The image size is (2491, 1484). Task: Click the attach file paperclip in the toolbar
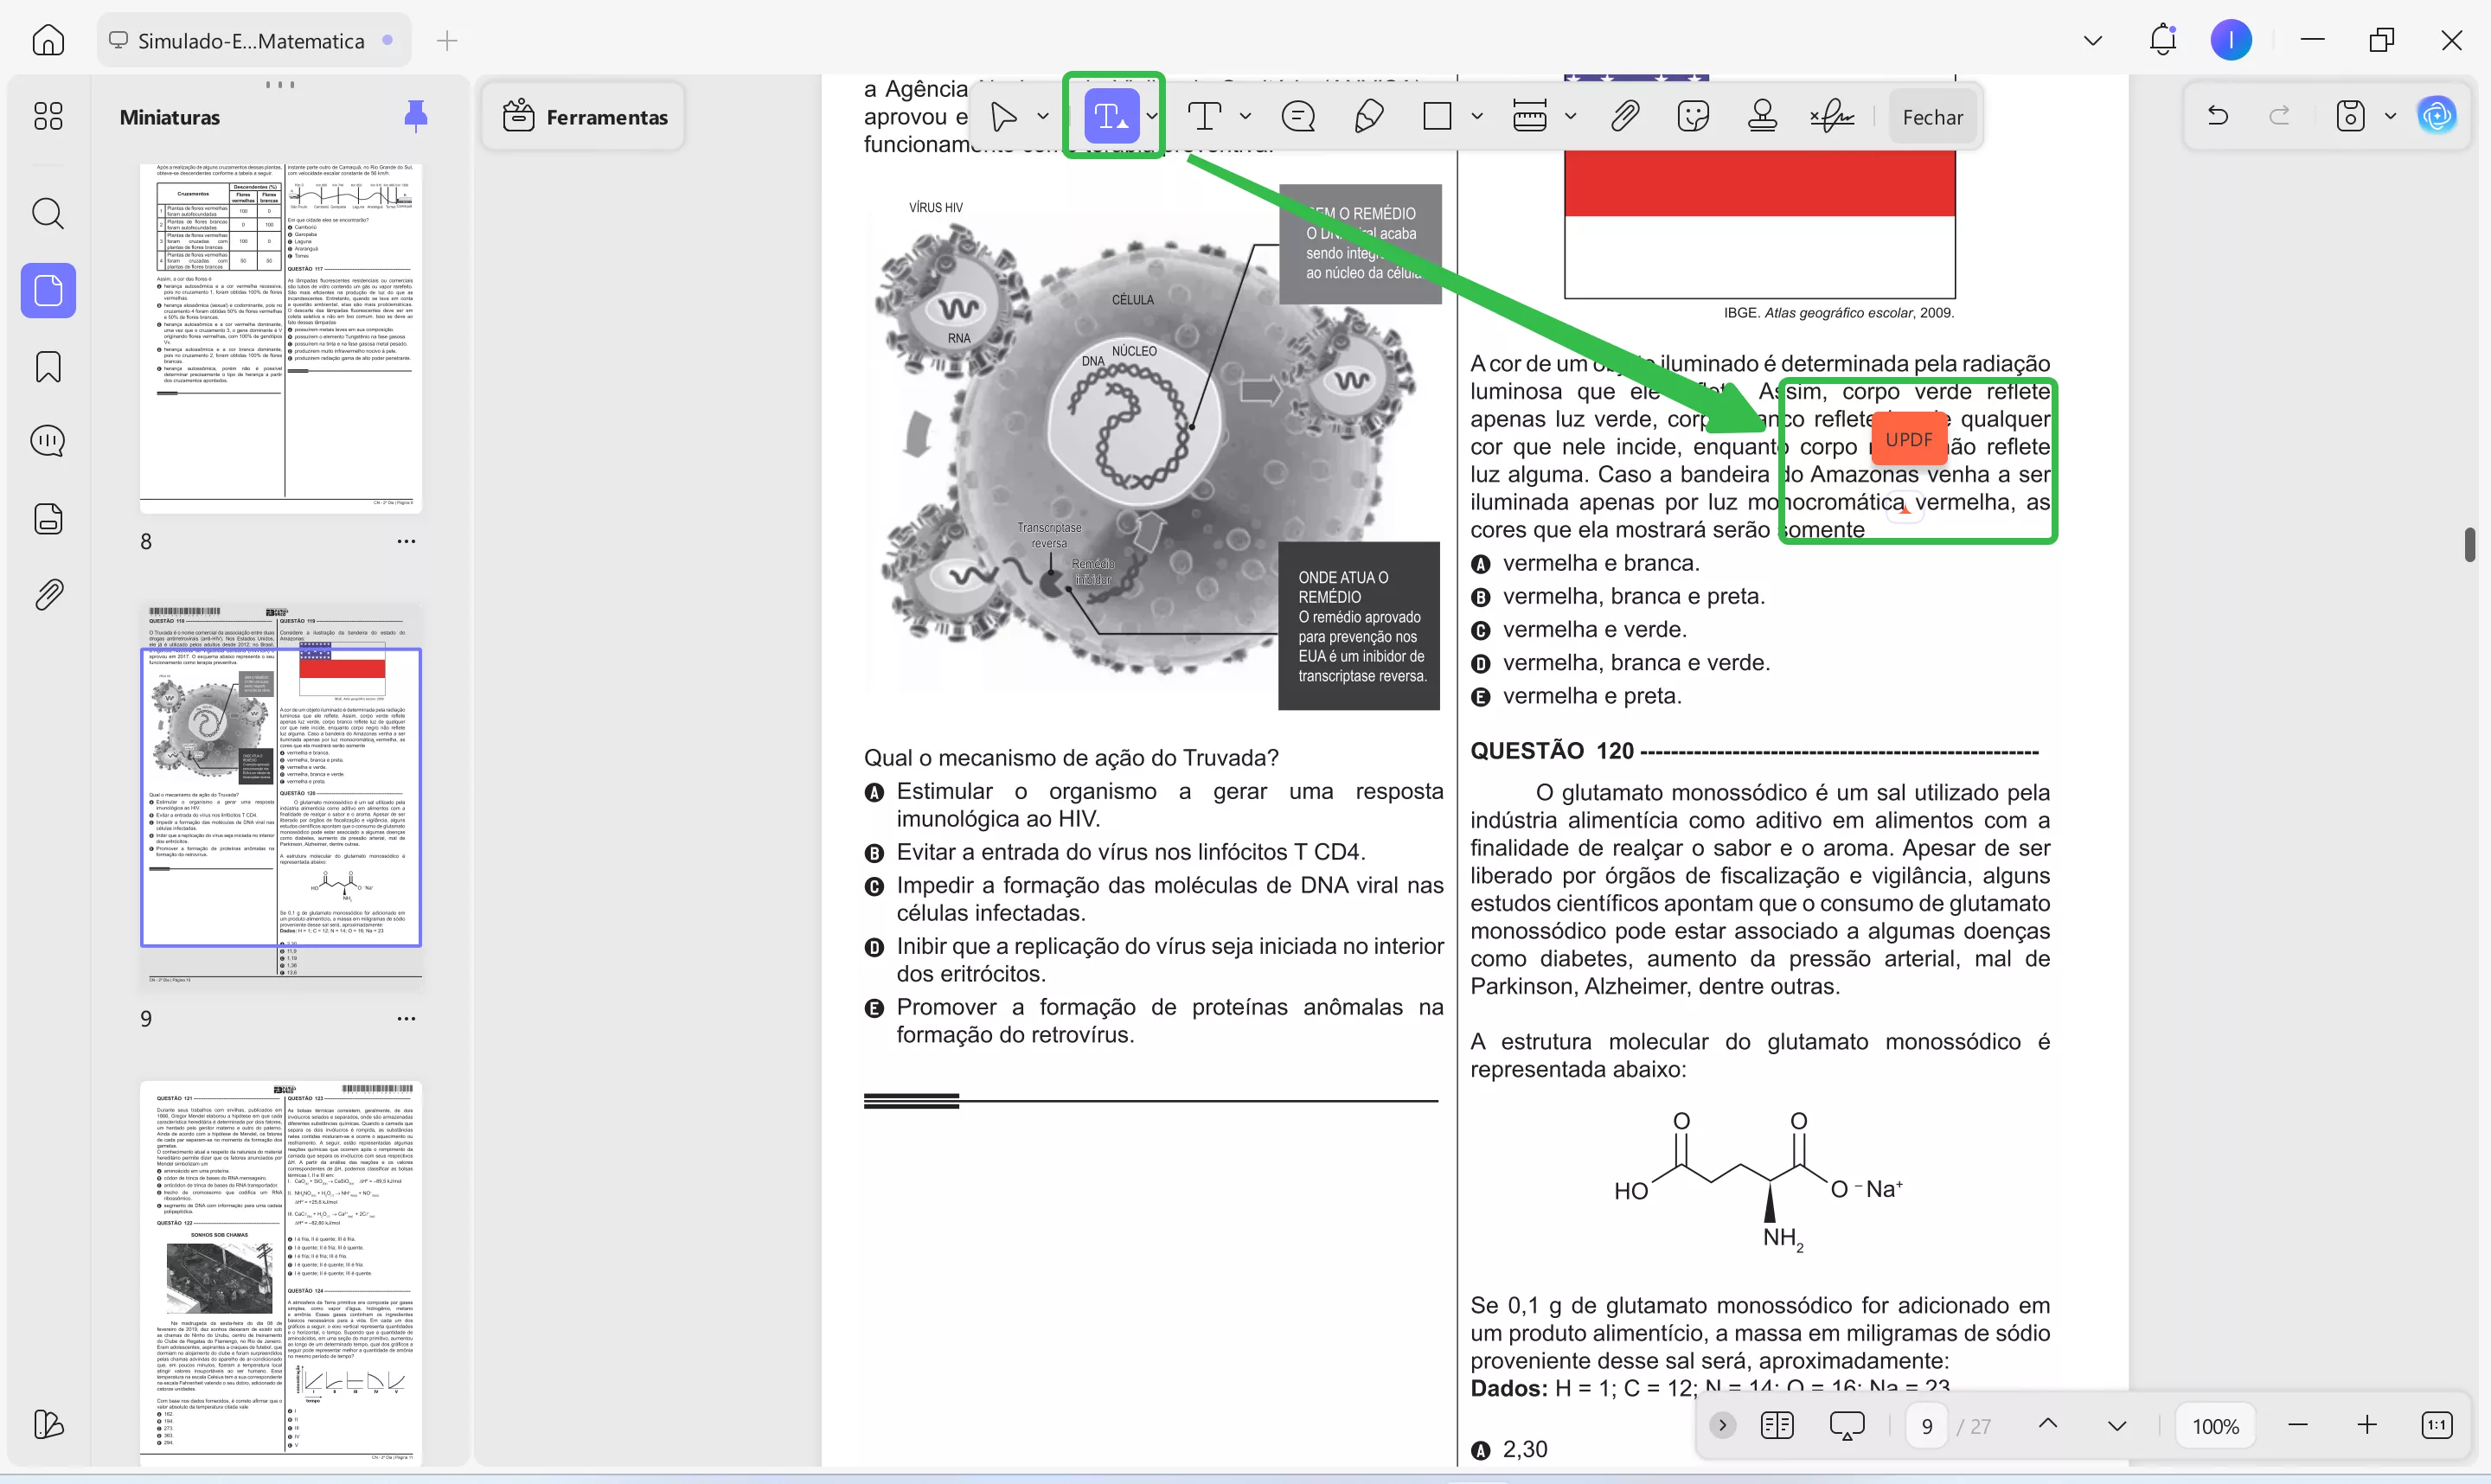click(1625, 117)
